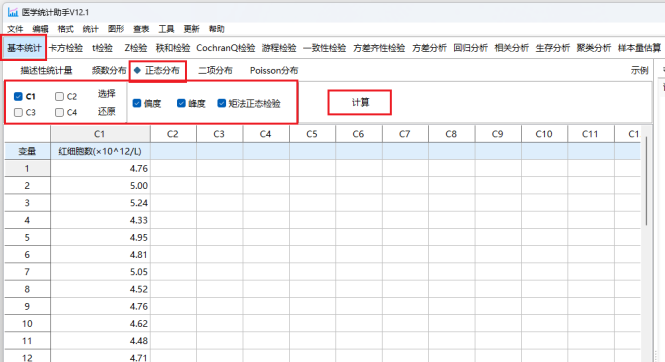Switch to the 方差齐性检验 tab
Image resolution: width=665 pixels, height=362 pixels.
[379, 48]
